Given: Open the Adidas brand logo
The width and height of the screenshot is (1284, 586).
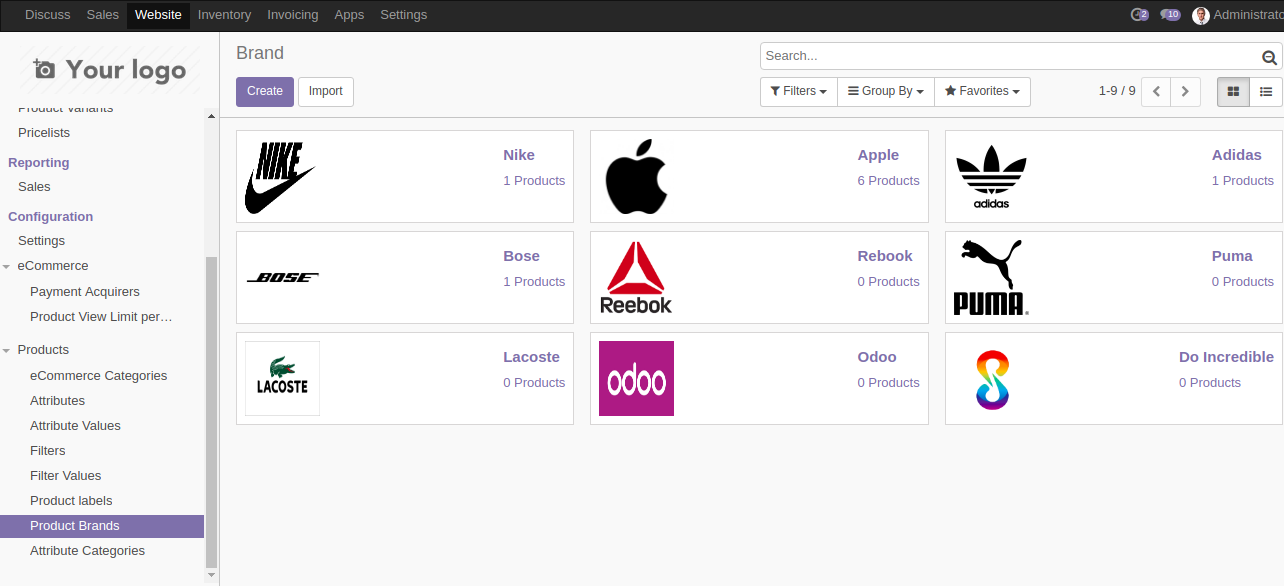Looking at the screenshot, I should [x=991, y=177].
